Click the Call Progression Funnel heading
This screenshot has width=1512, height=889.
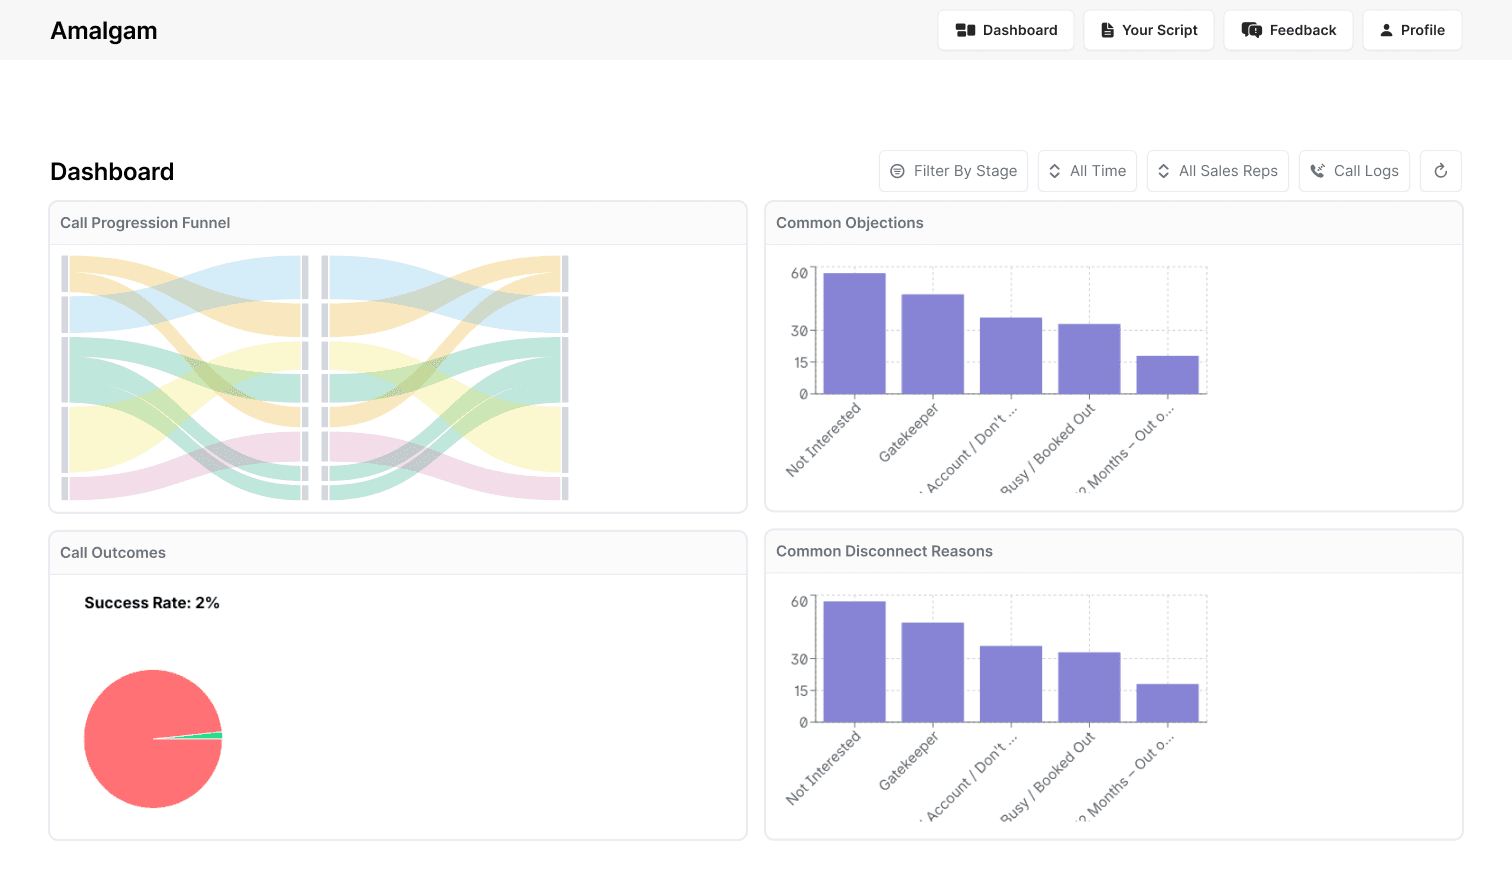pos(145,223)
